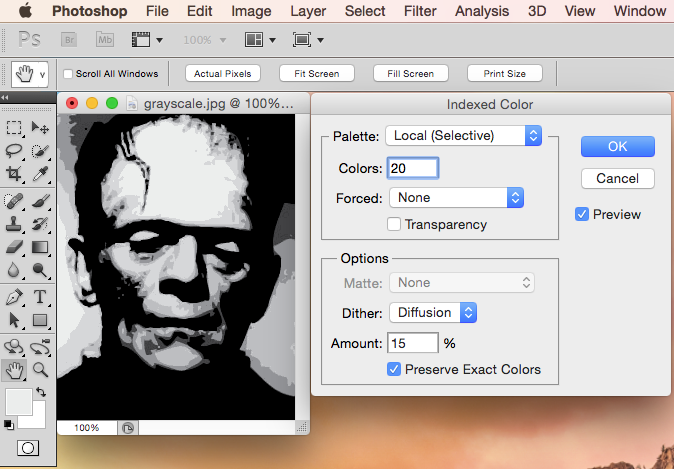Click the Colors number field
674x469 pixels.
pos(413,168)
